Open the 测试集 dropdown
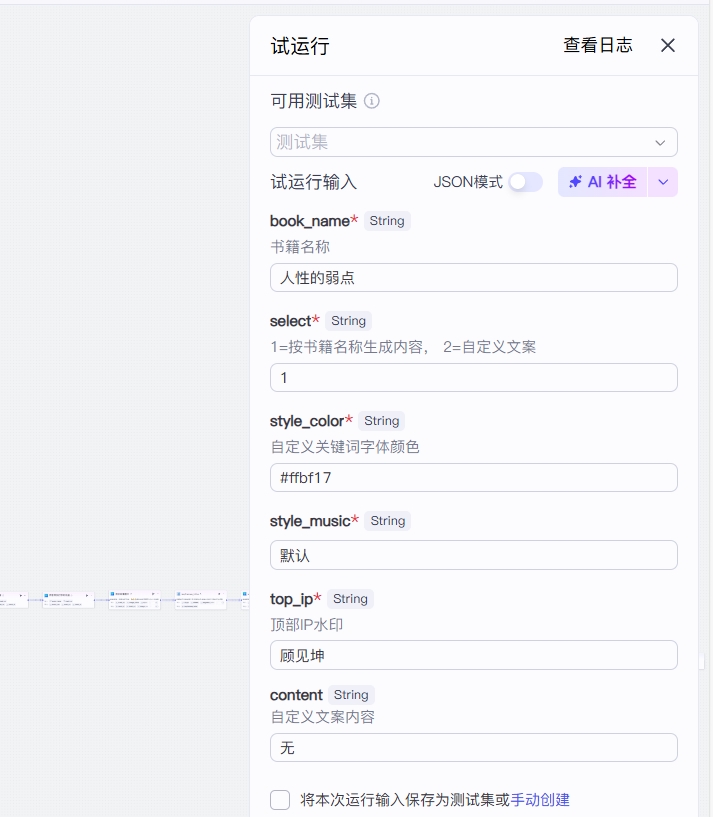The image size is (713, 817). pyautogui.click(x=460, y=142)
